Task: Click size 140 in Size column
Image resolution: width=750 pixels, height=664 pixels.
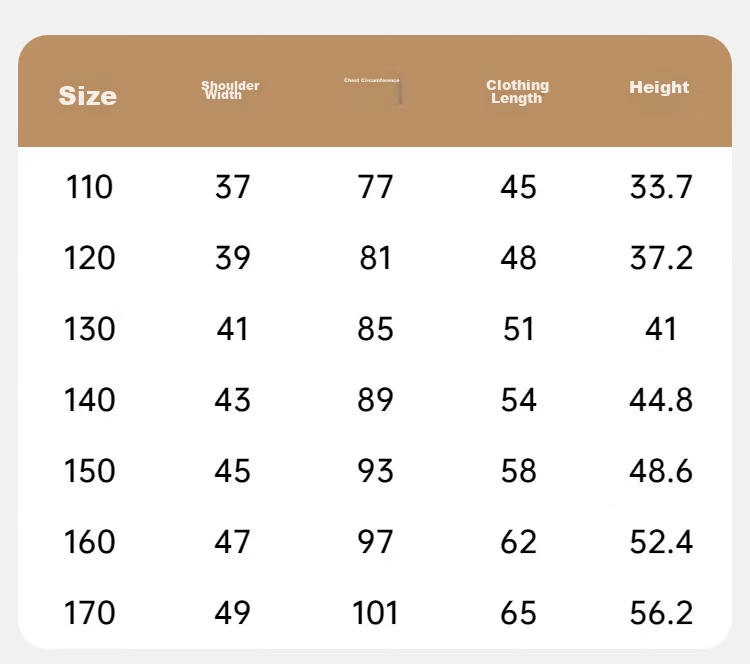Action: click(x=89, y=400)
